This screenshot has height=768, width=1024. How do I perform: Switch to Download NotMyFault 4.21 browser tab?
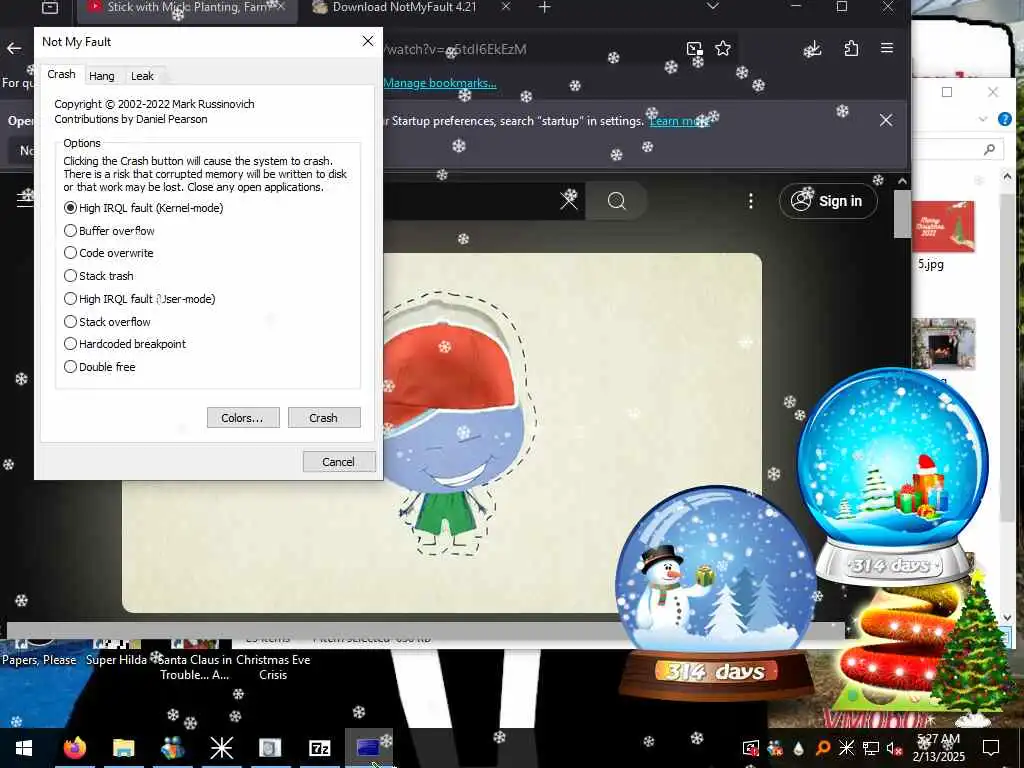point(404,8)
